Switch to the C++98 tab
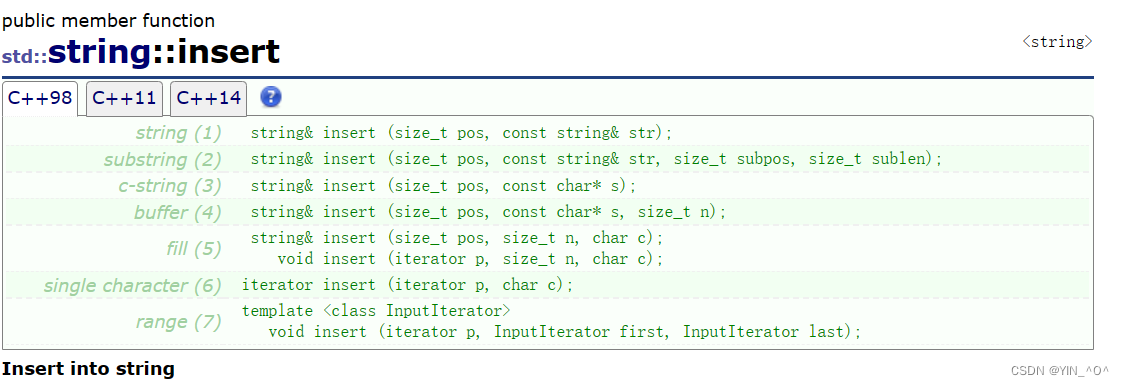This screenshot has width=1124, height=386. coord(39,98)
